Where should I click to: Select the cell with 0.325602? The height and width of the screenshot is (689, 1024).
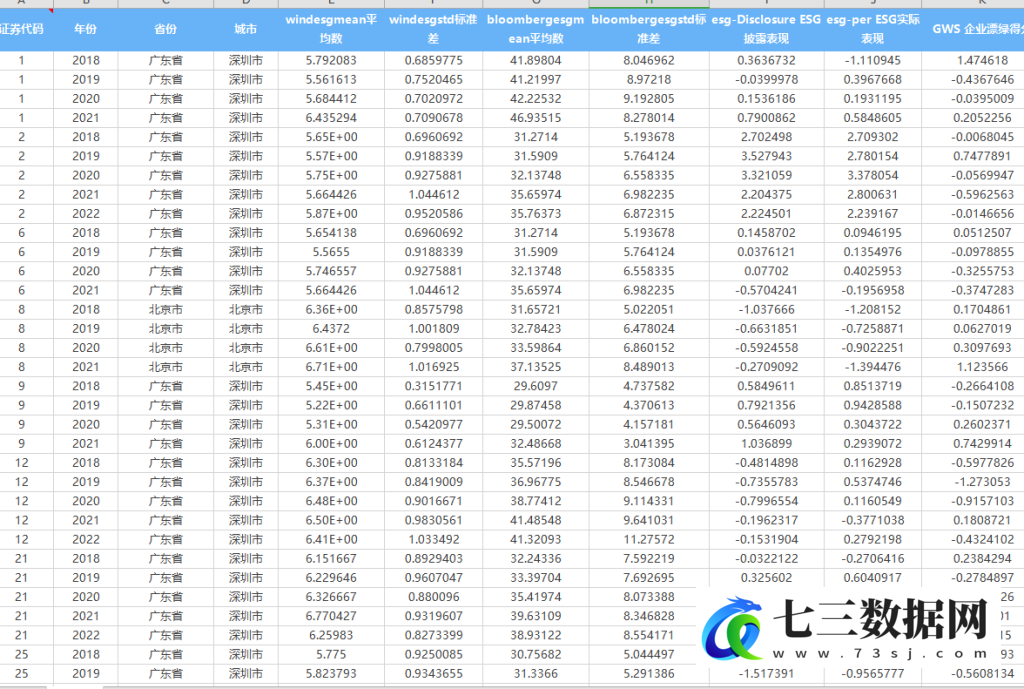coord(766,578)
